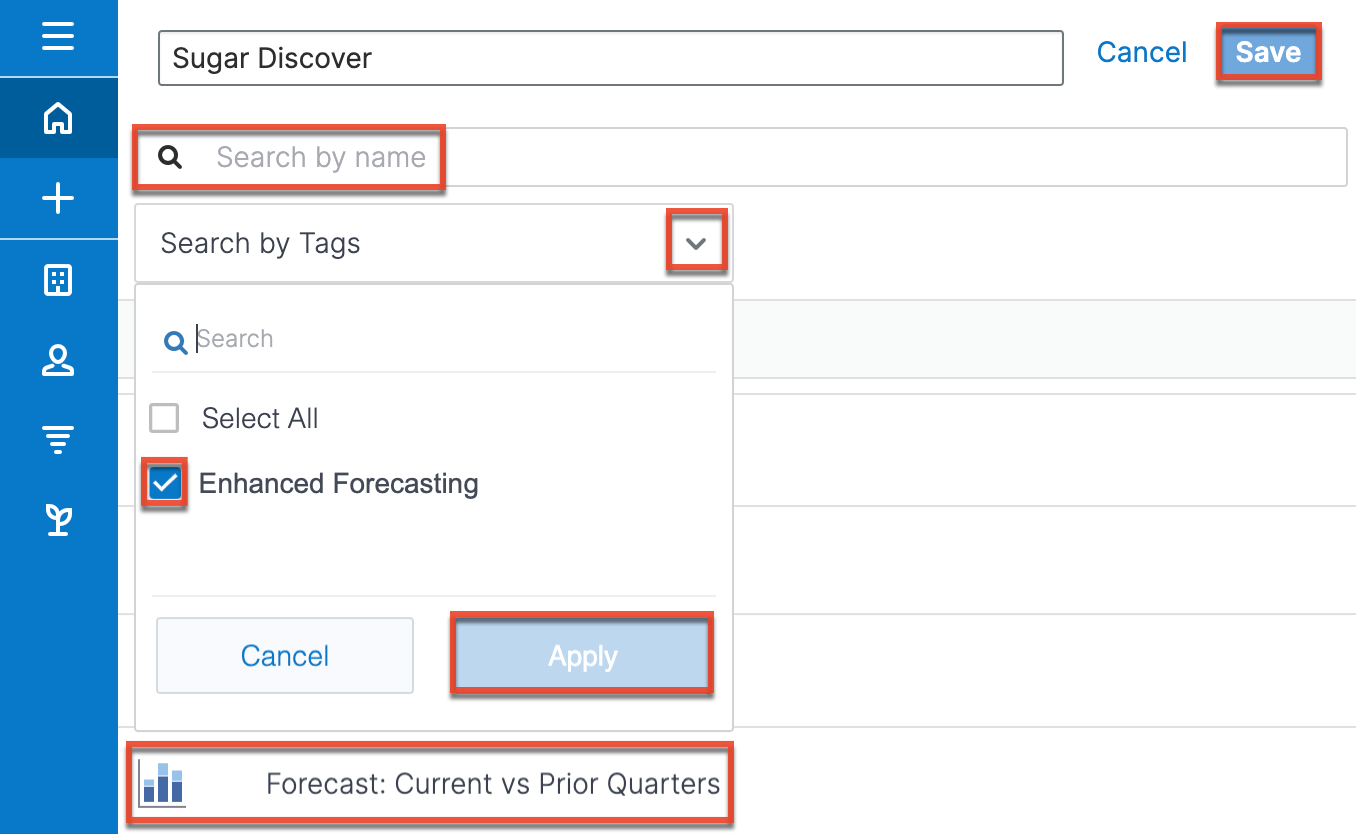Click the bar chart icon for Forecast report
Viewport: 1364px width, 834px height.
coord(161,784)
